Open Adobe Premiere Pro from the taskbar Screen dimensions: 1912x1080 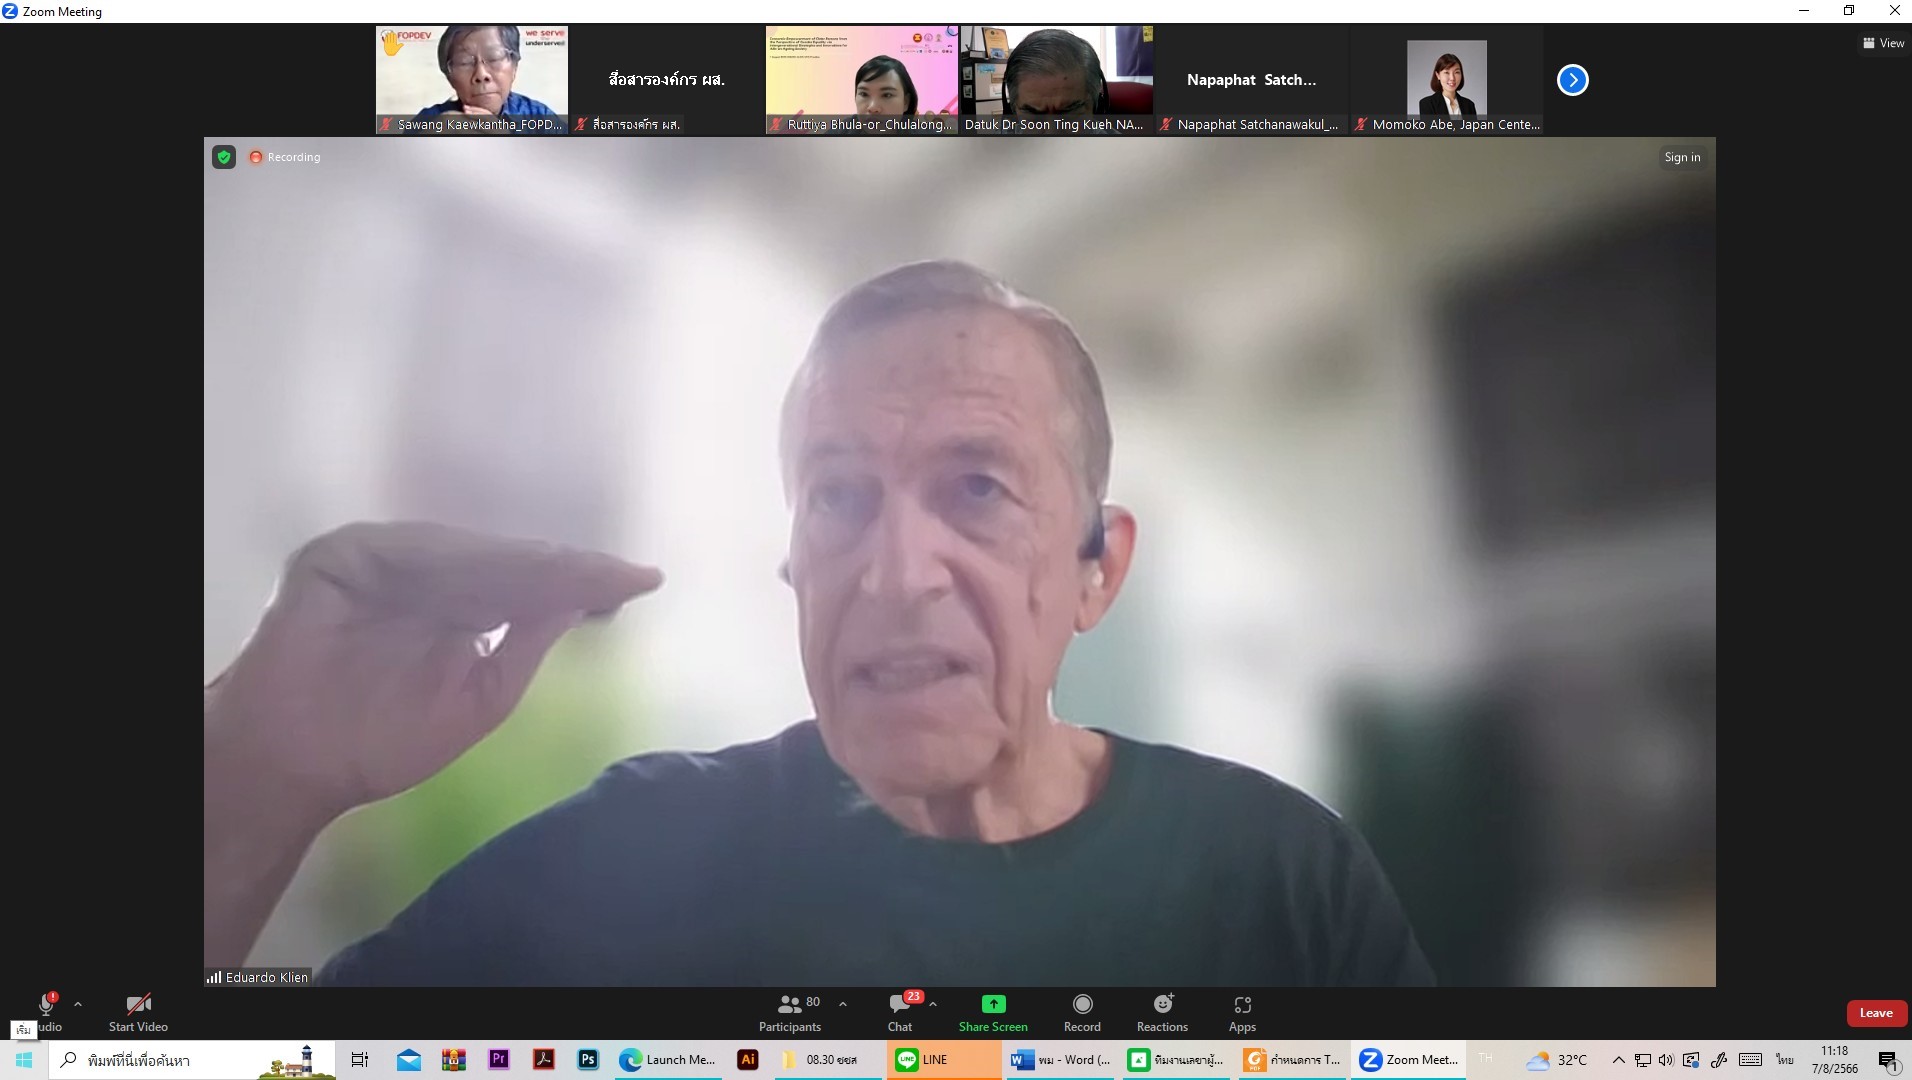click(x=499, y=1060)
